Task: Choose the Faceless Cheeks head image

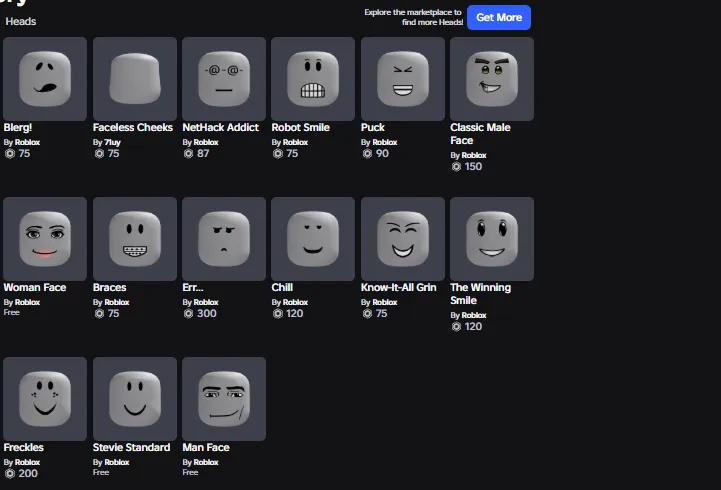Action: (135, 79)
